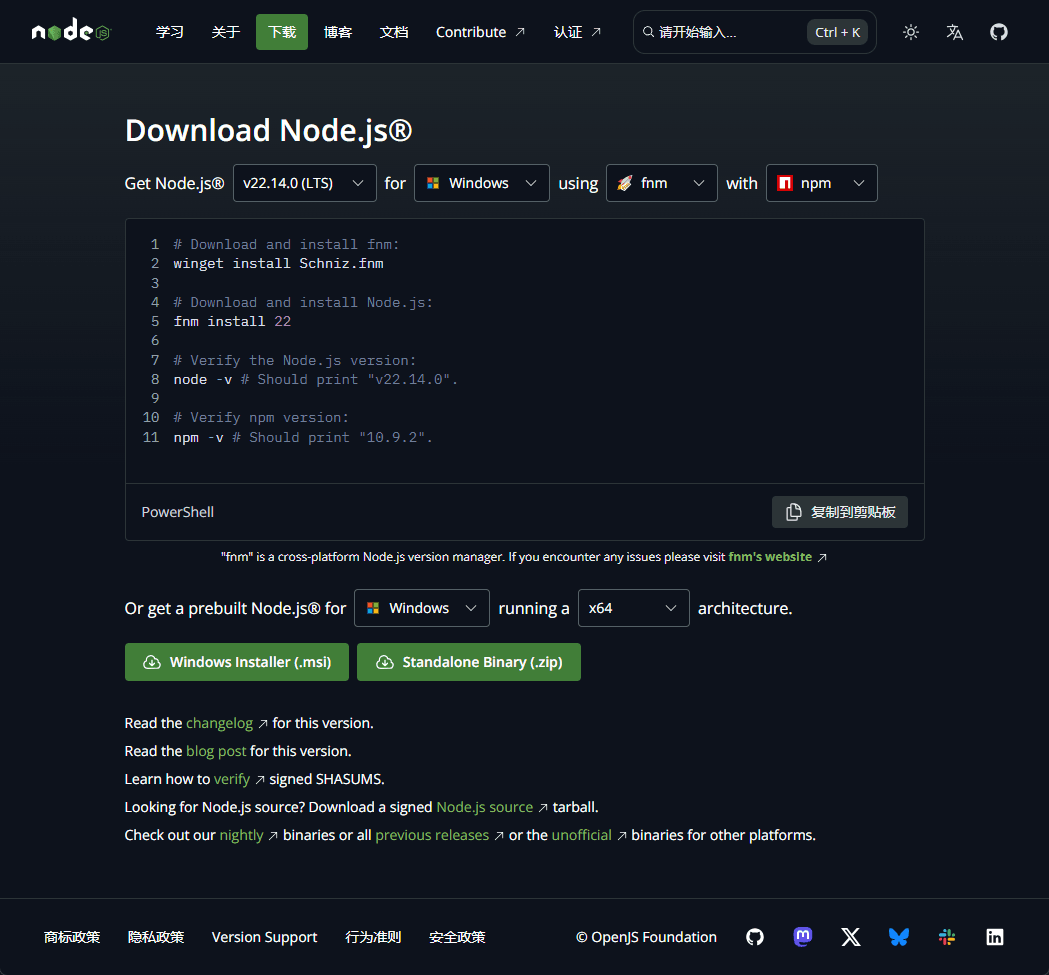Toggle the light/dark theme sun icon
This screenshot has width=1049, height=975.
tap(911, 32)
